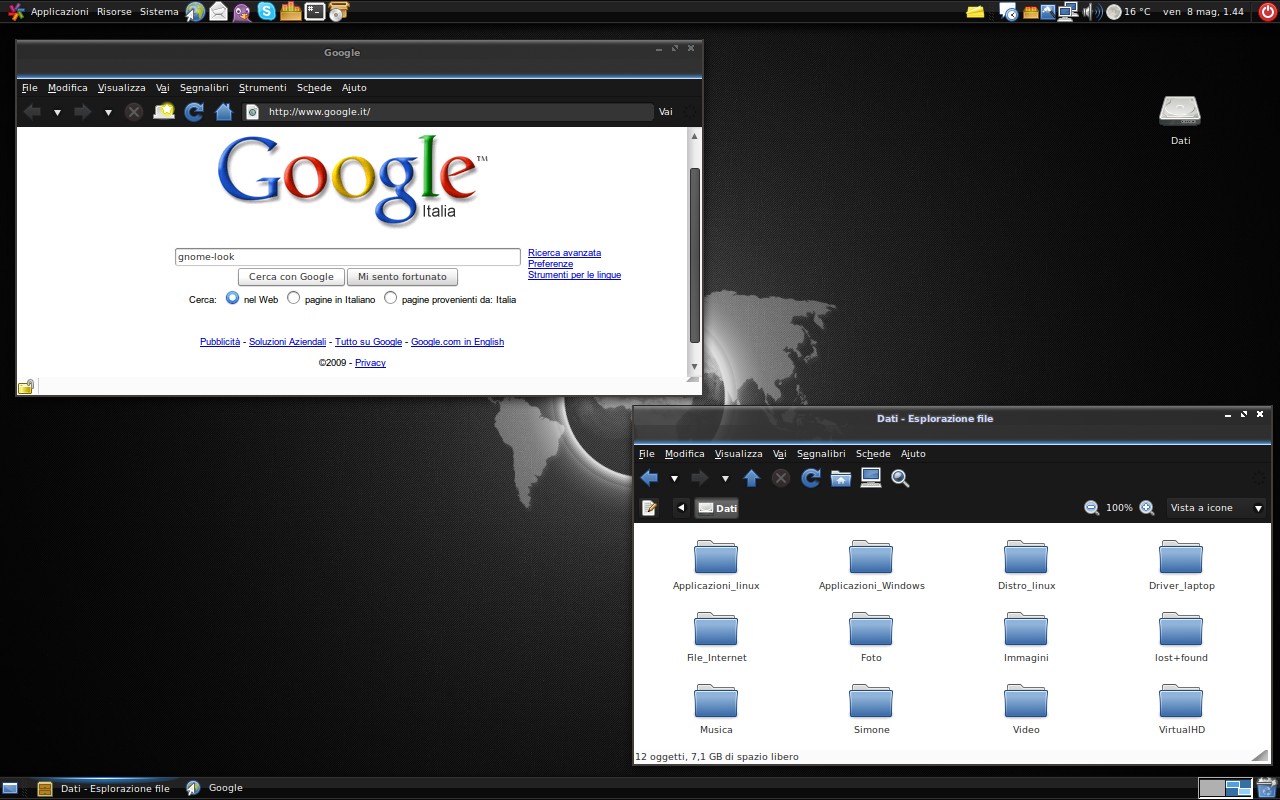
Task: Go up one folder in file manager
Action: [x=752, y=478]
